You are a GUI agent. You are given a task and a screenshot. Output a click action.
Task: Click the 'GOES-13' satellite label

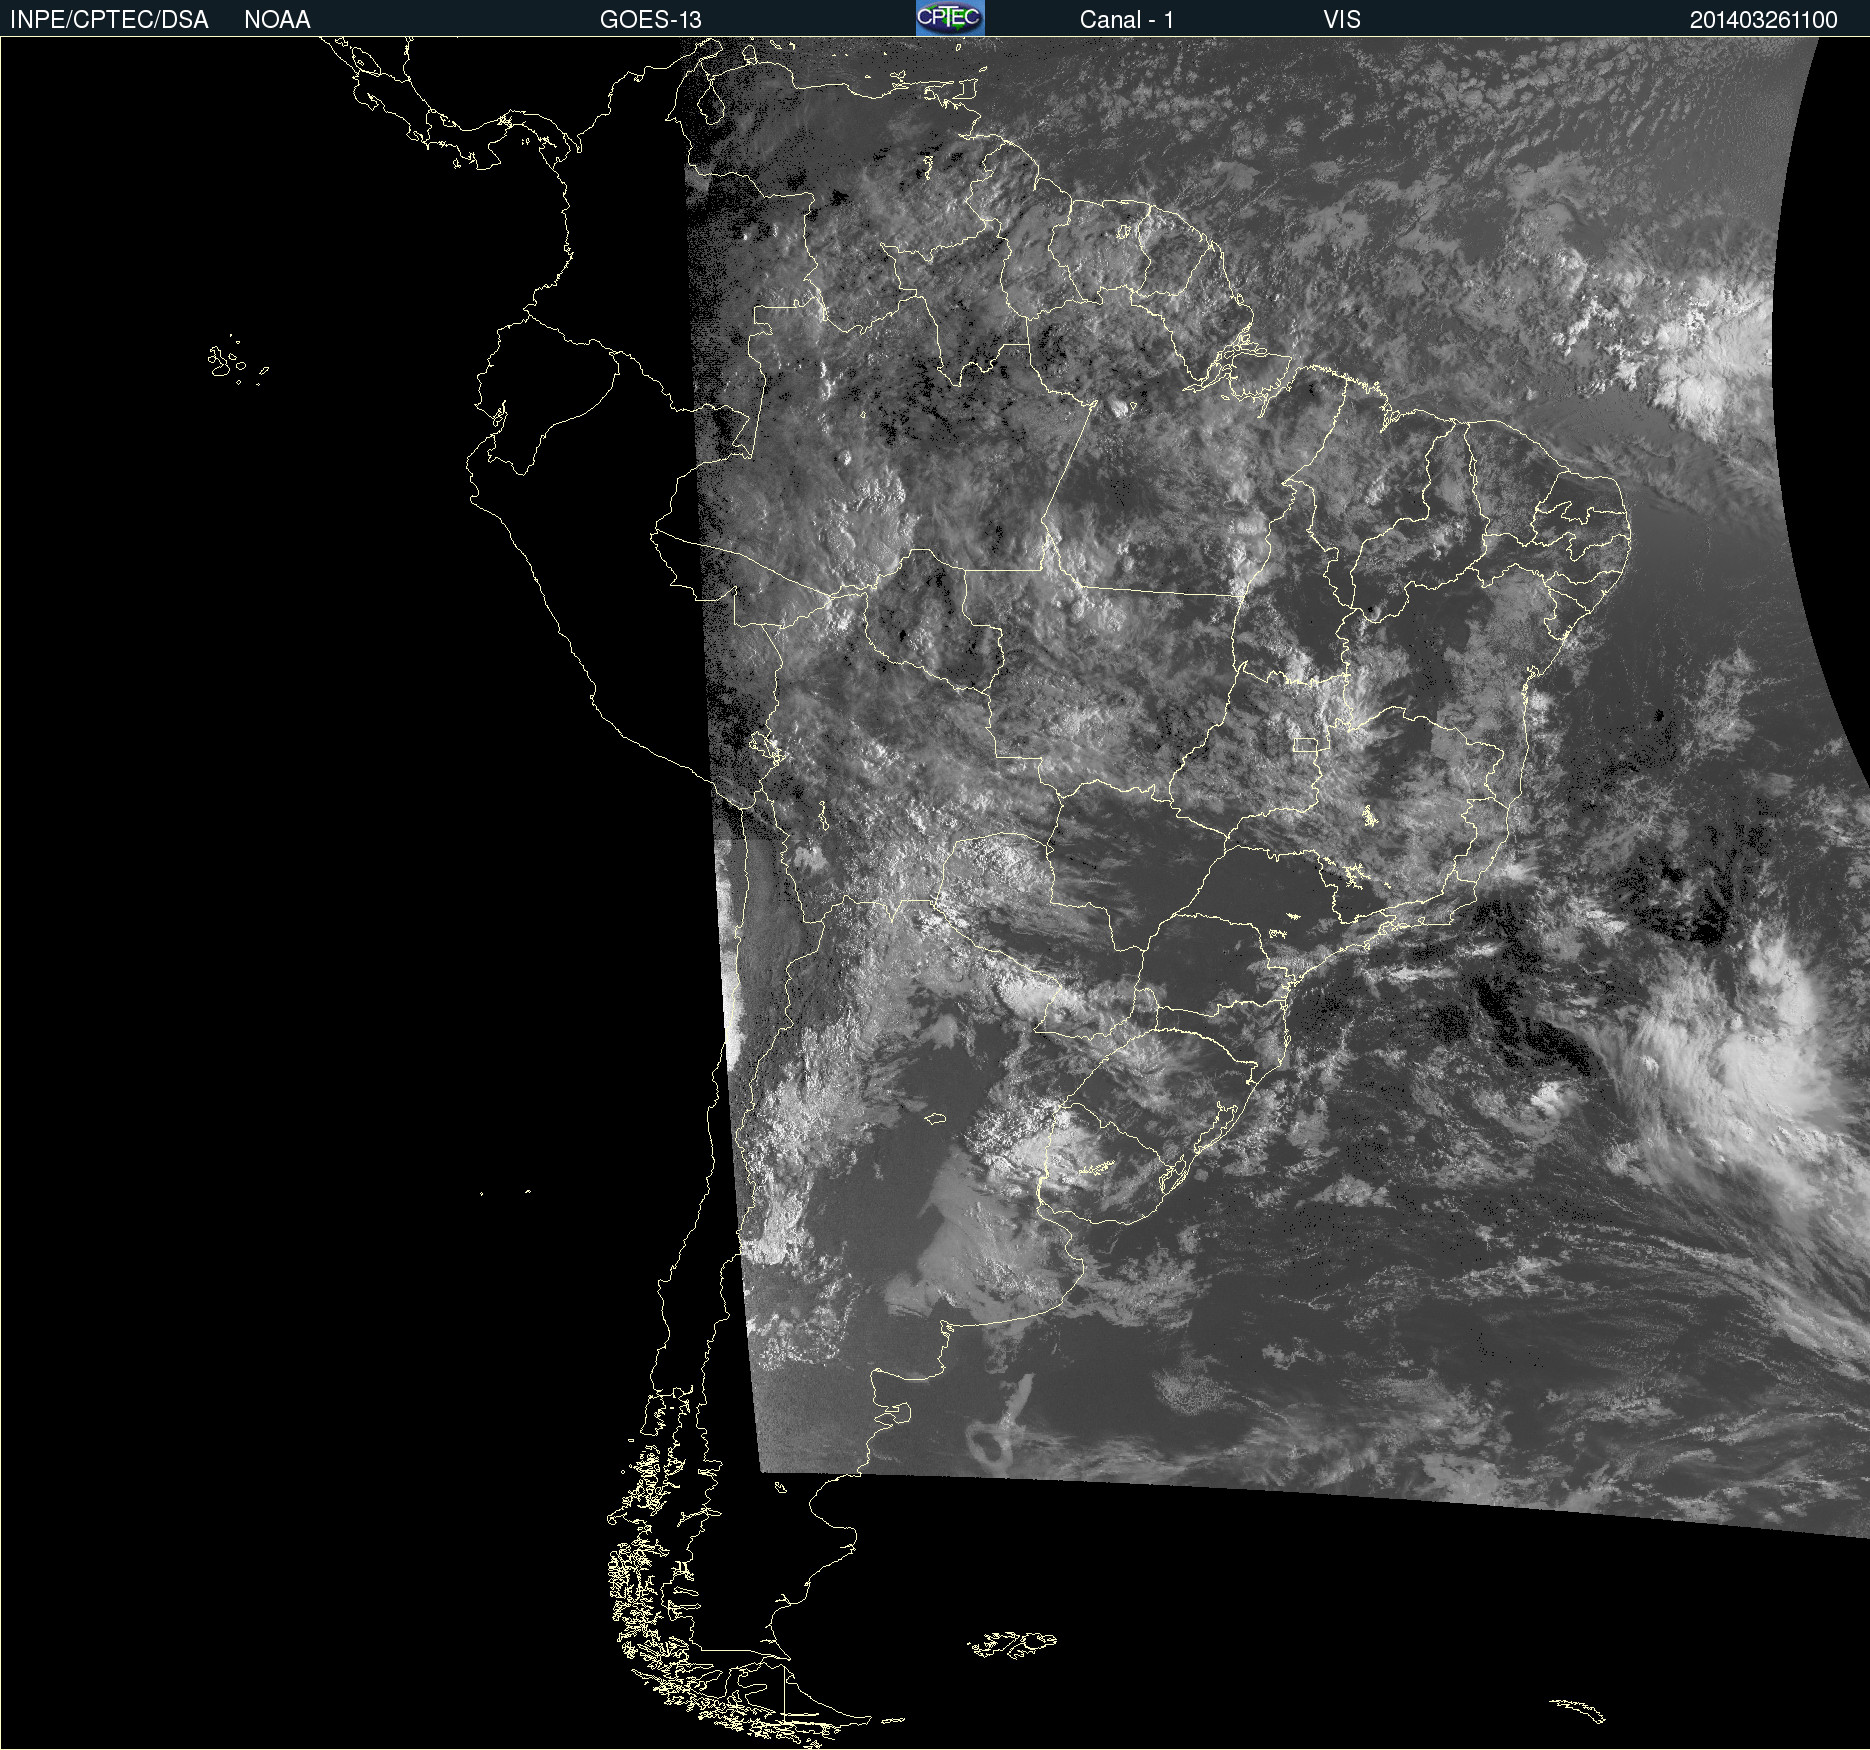[x=651, y=20]
